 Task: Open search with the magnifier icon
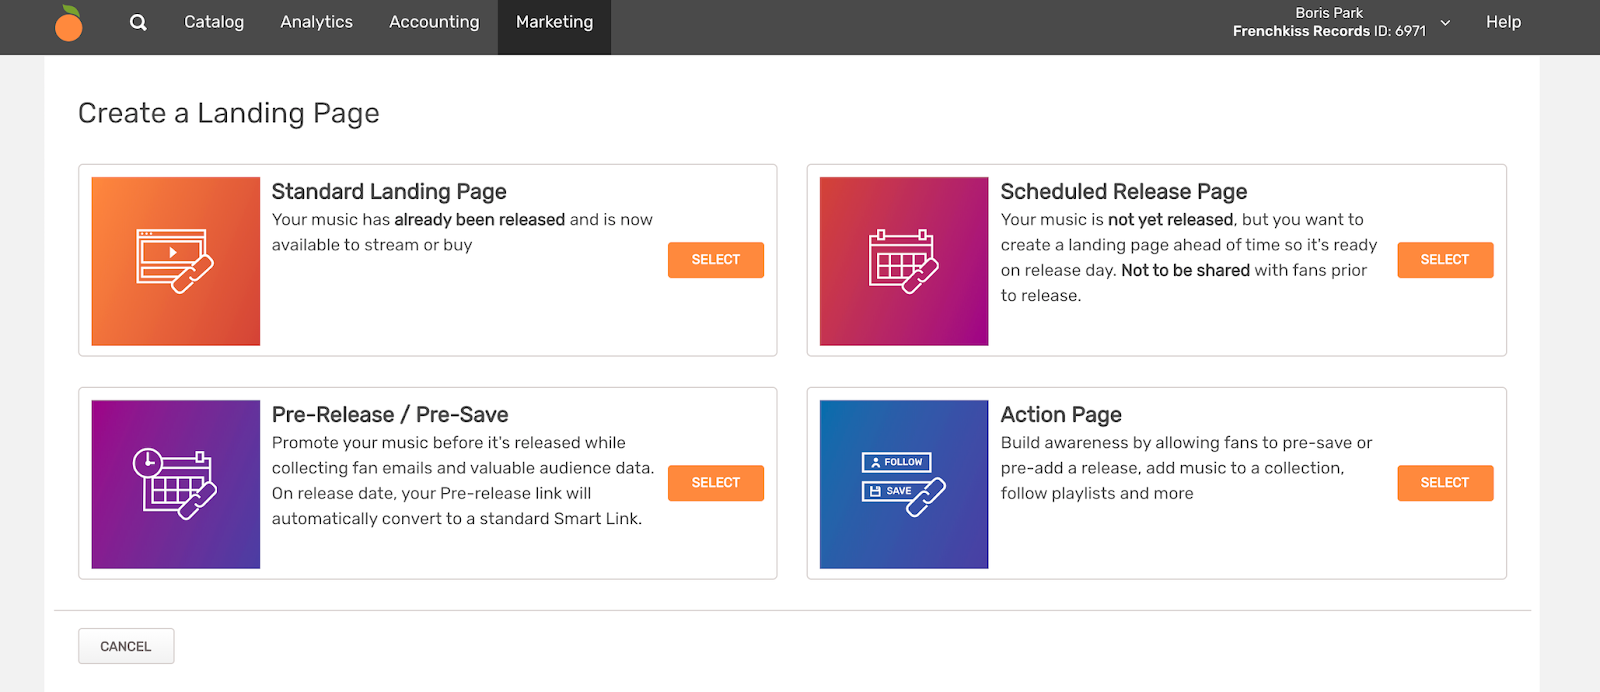point(138,22)
